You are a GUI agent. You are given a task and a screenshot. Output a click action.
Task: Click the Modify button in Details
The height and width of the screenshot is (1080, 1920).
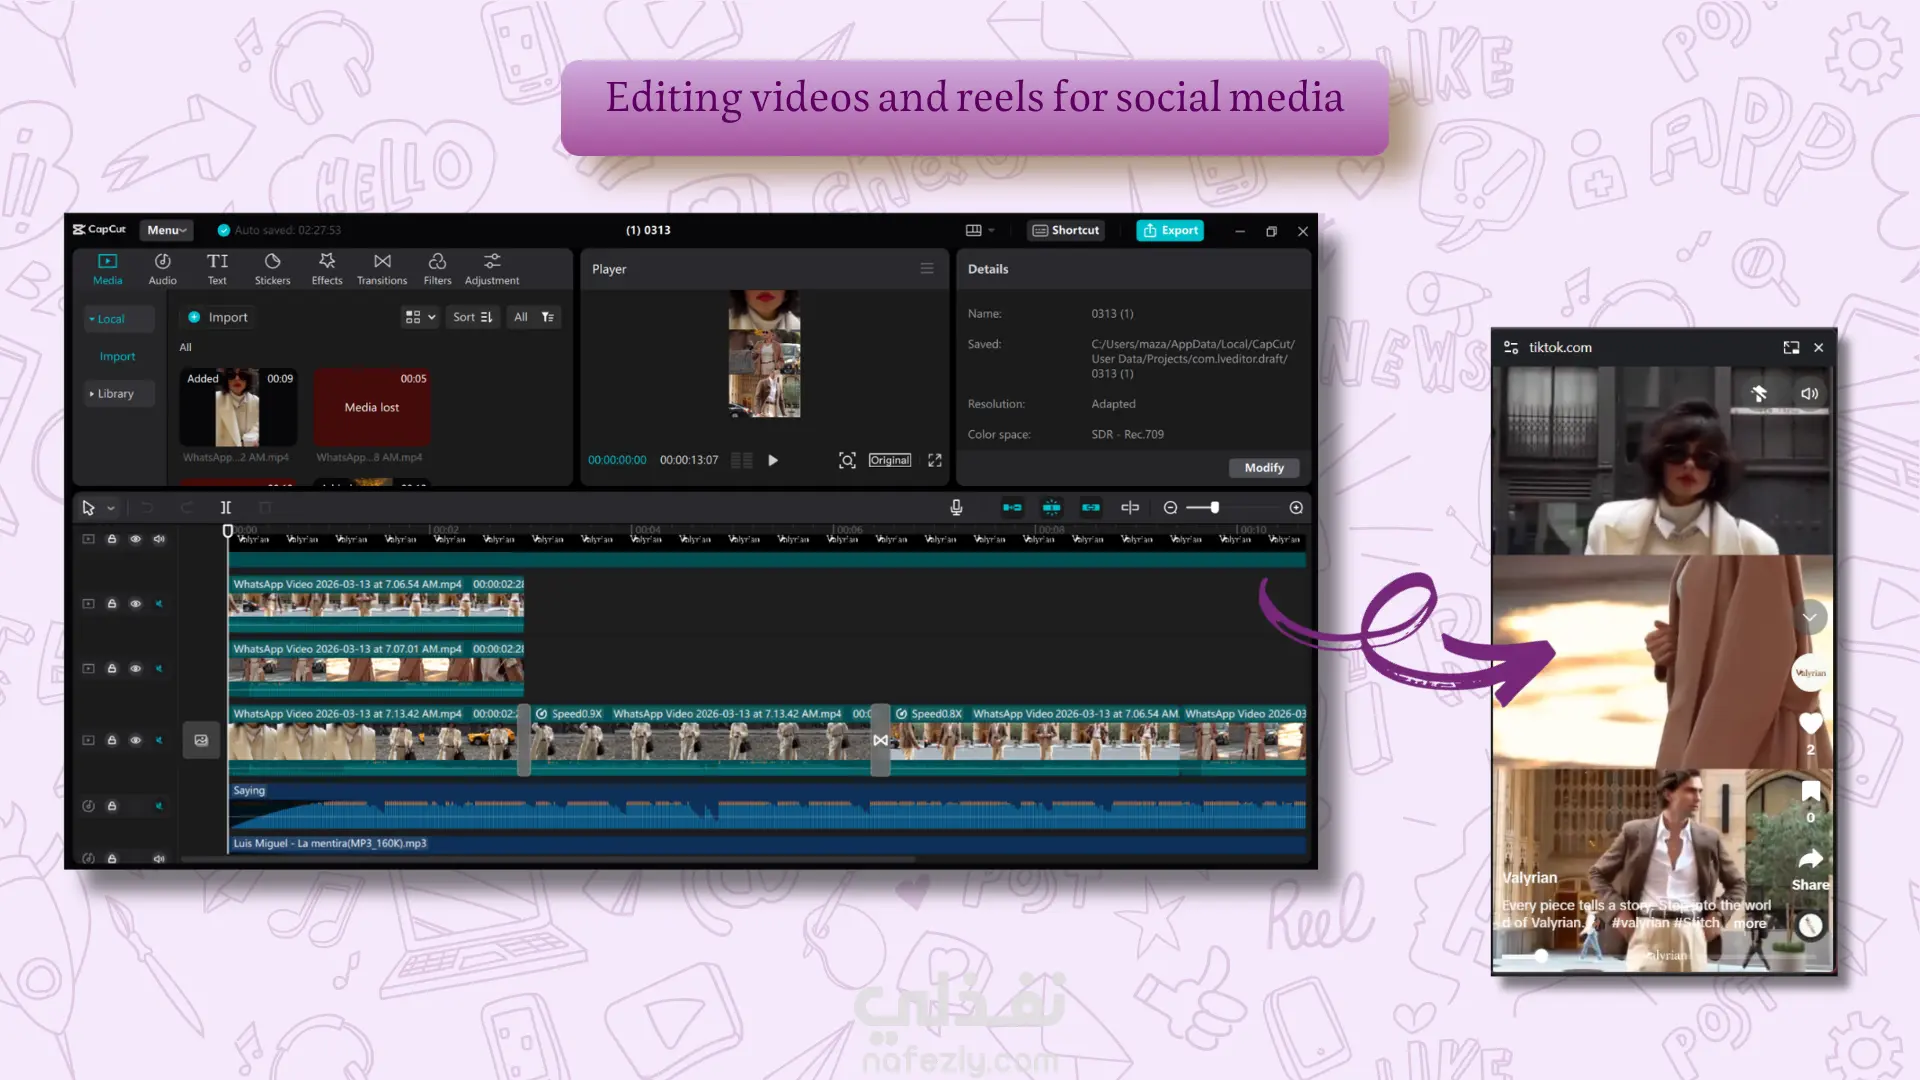tap(1263, 468)
